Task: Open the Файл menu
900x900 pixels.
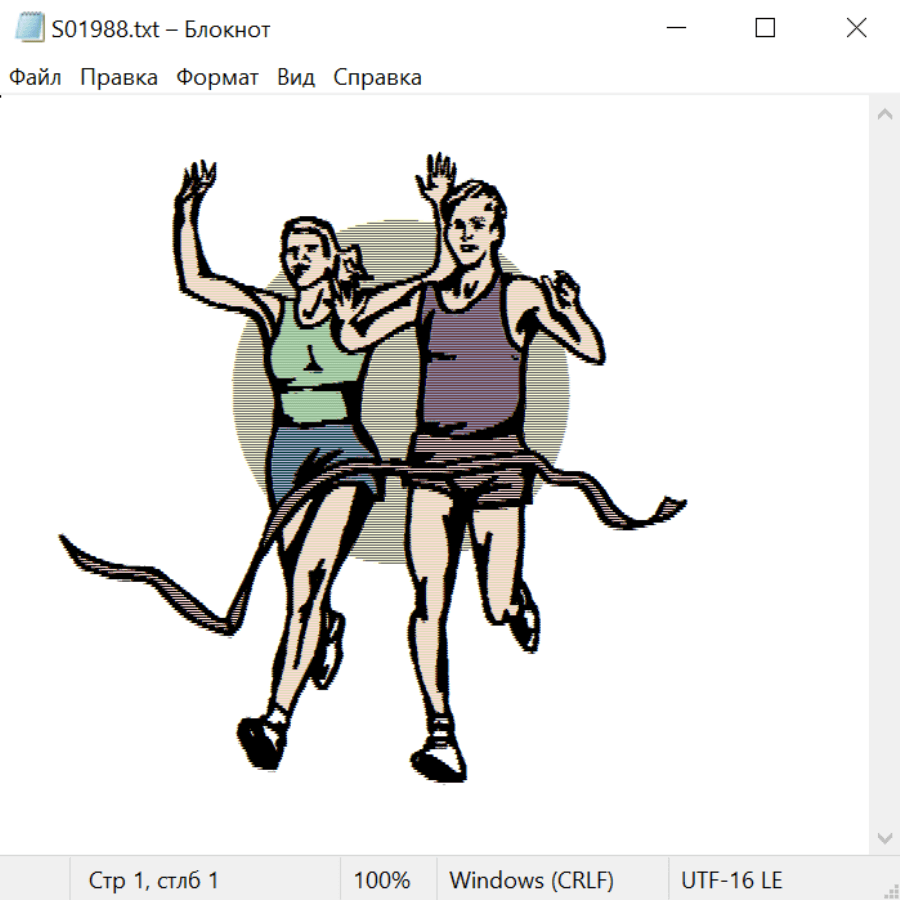Action: [x=35, y=78]
